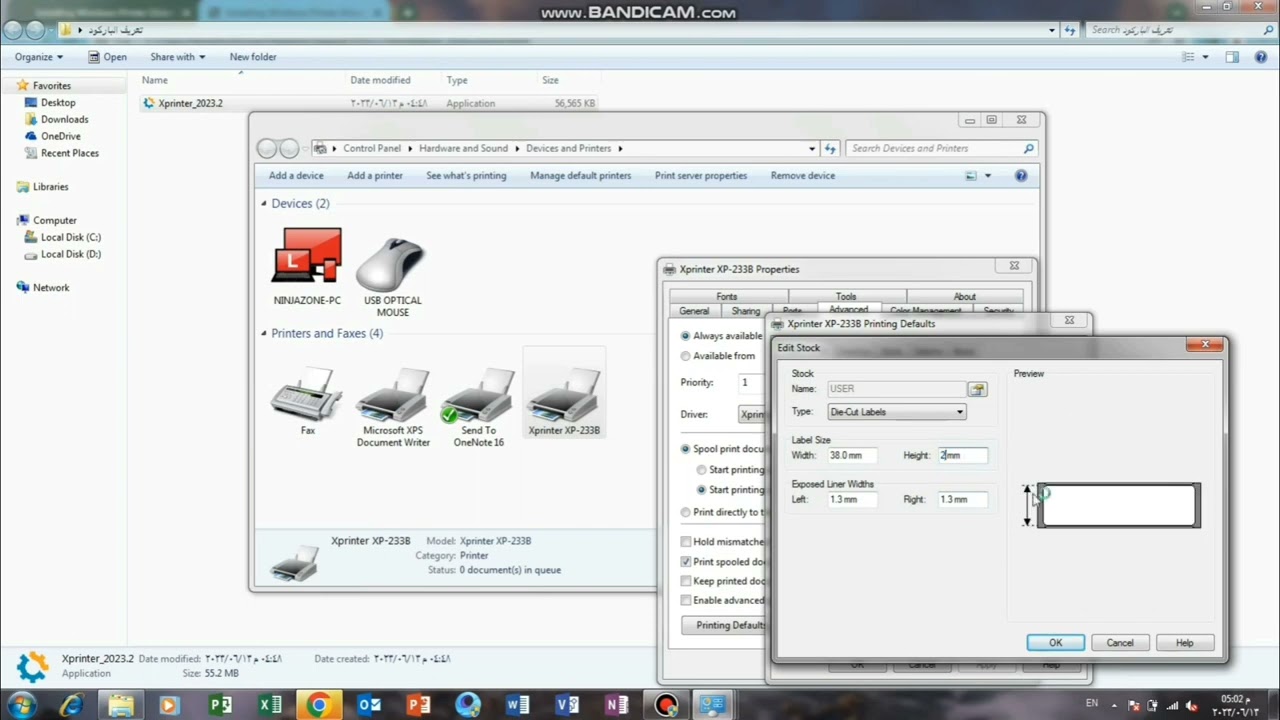
Task: Click the Left exposed liner width field
Action: (853, 499)
